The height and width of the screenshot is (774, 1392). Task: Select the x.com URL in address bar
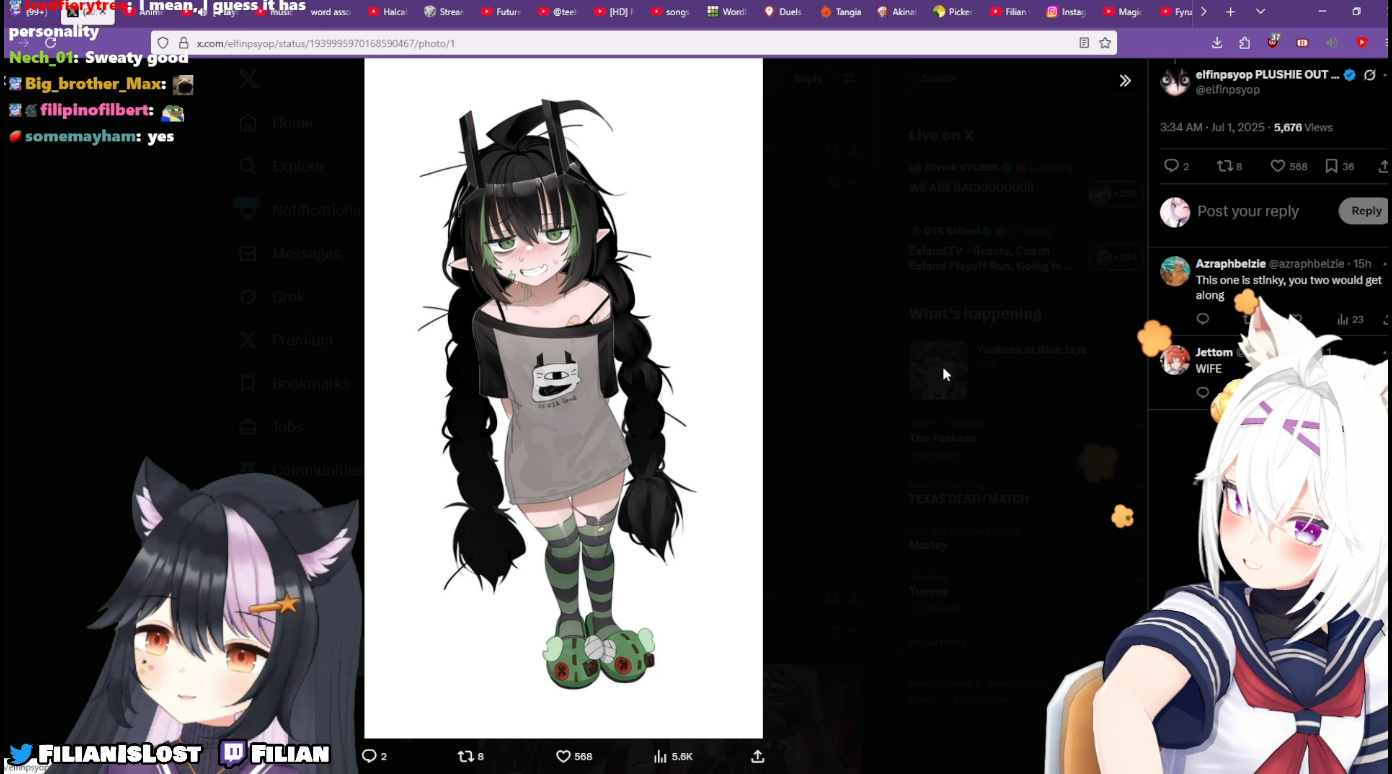pyautogui.click(x=326, y=44)
